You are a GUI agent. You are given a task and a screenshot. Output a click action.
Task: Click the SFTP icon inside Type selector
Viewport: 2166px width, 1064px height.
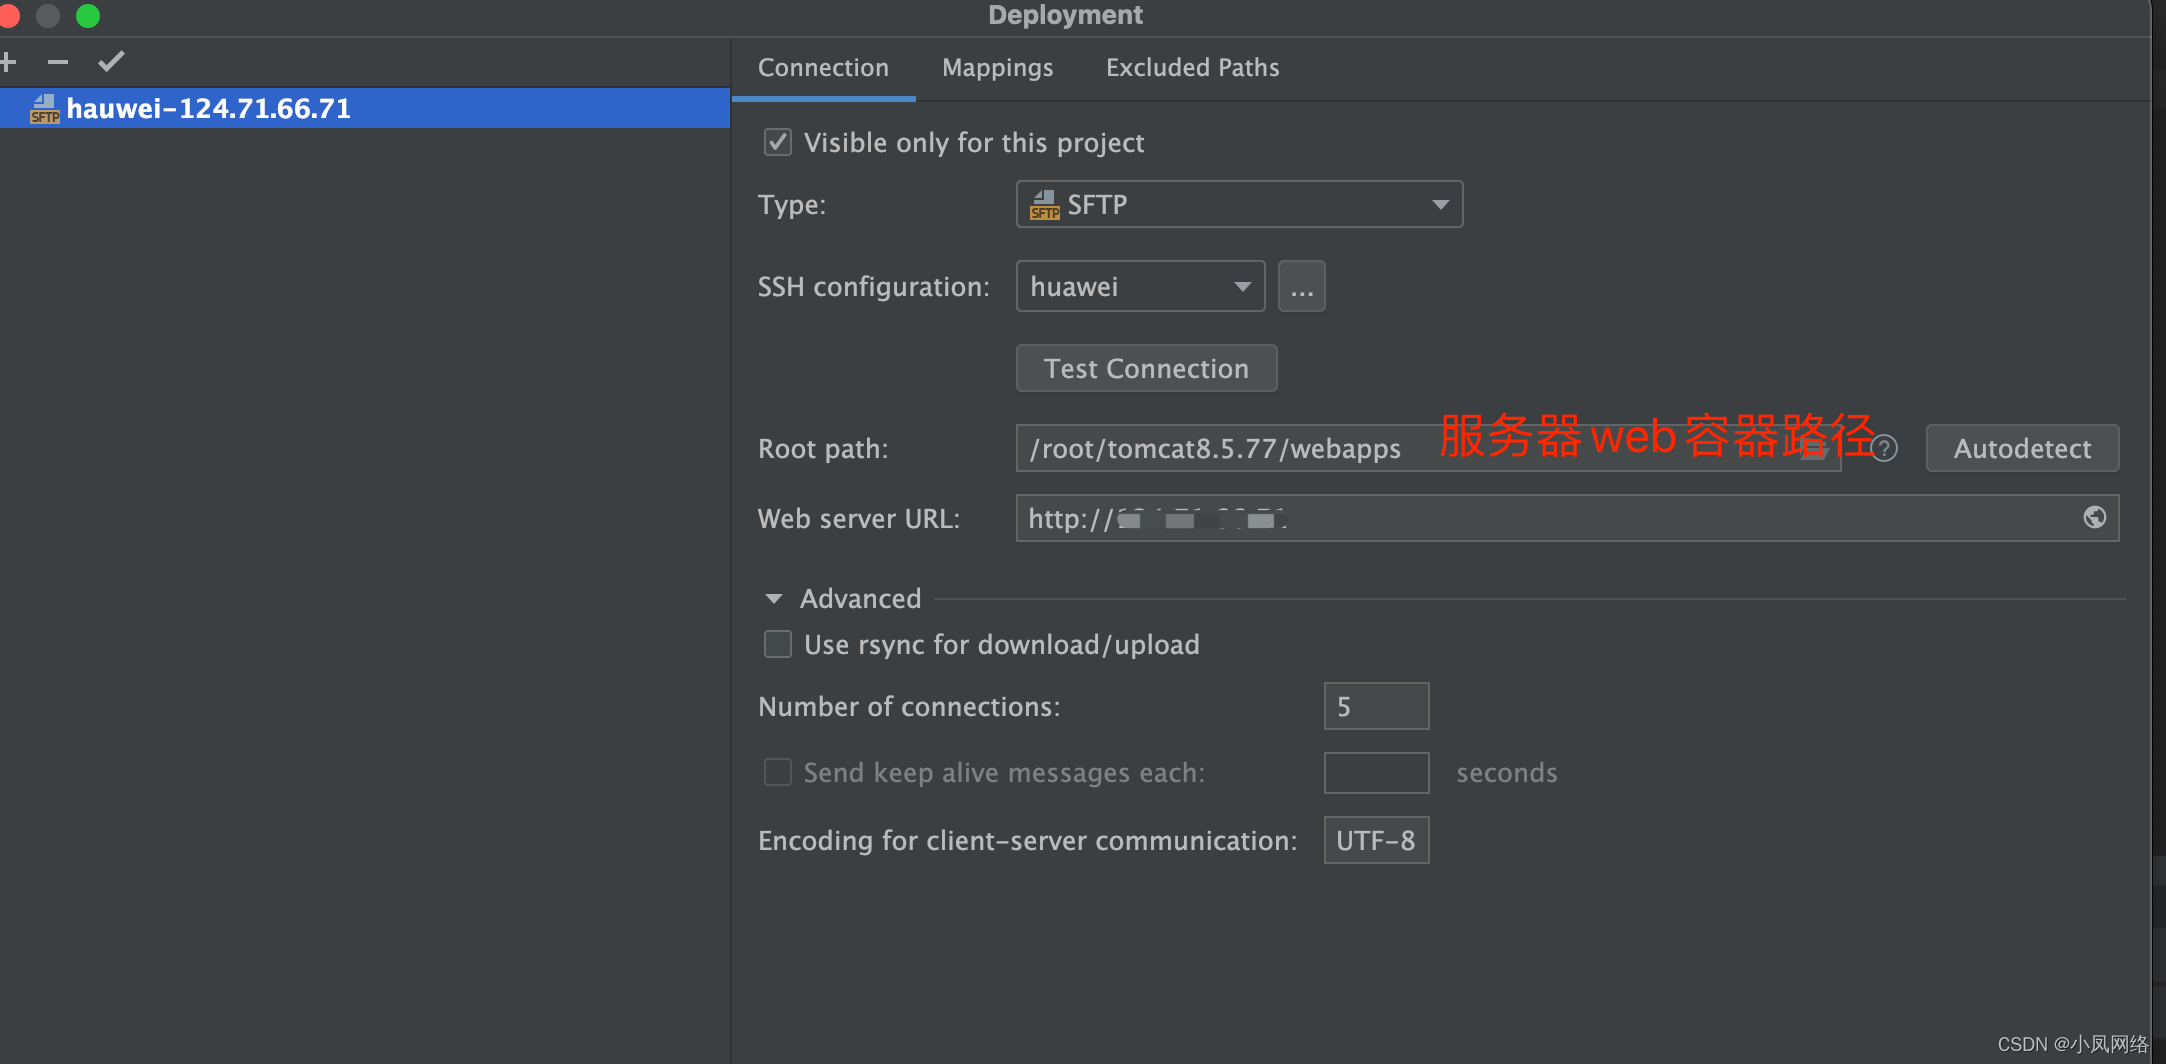pyautogui.click(x=1043, y=204)
